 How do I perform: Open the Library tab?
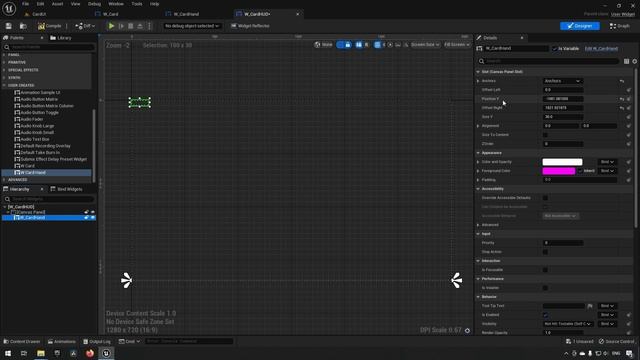pos(61,38)
